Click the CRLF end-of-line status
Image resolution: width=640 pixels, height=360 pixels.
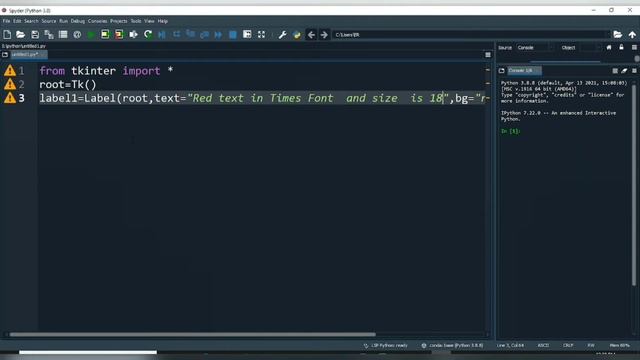point(568,345)
